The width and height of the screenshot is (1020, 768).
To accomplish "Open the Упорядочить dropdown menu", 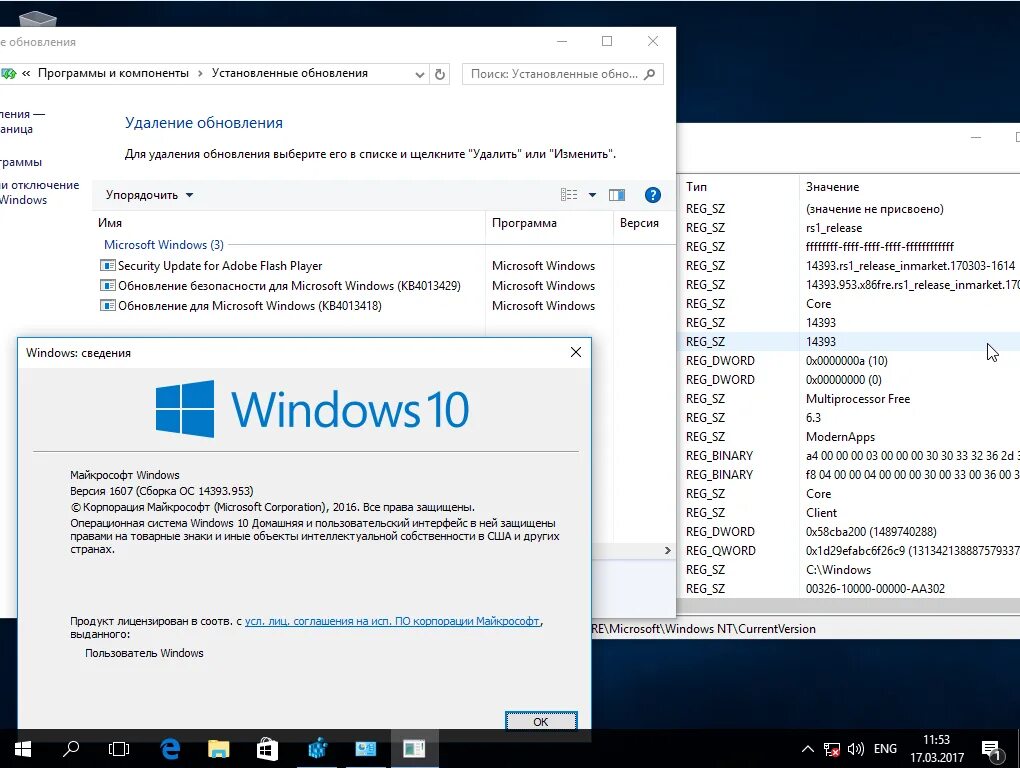I will coord(150,195).
